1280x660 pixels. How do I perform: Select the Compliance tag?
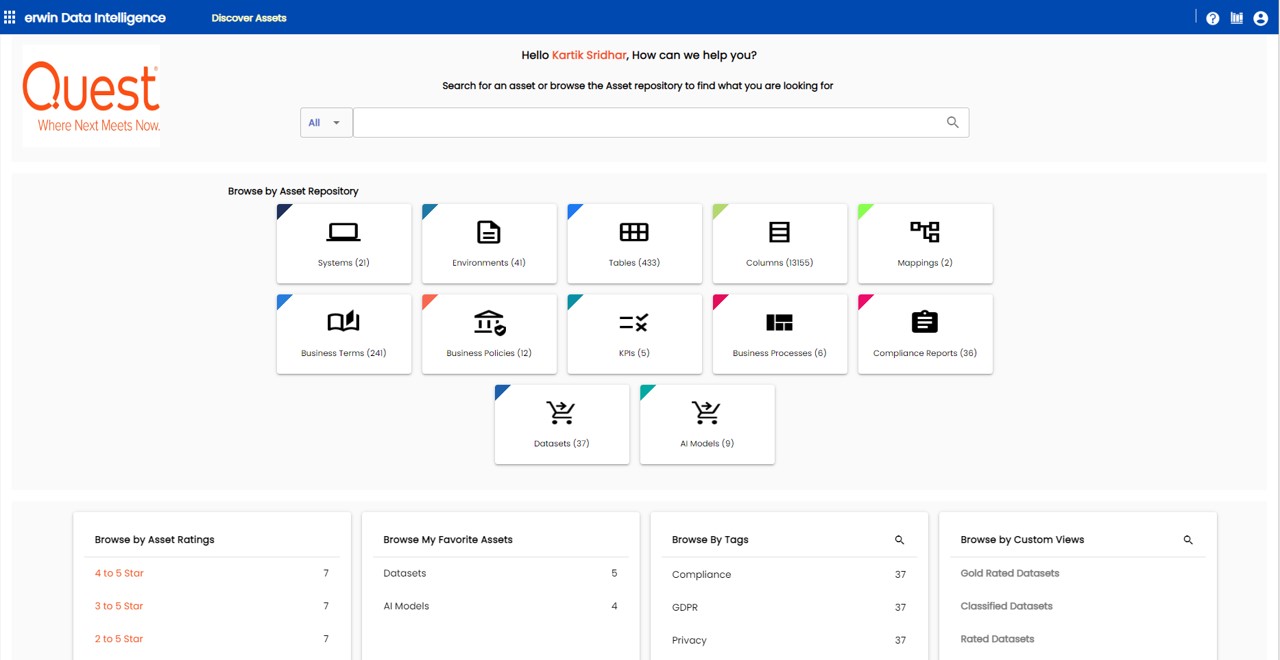pos(701,575)
